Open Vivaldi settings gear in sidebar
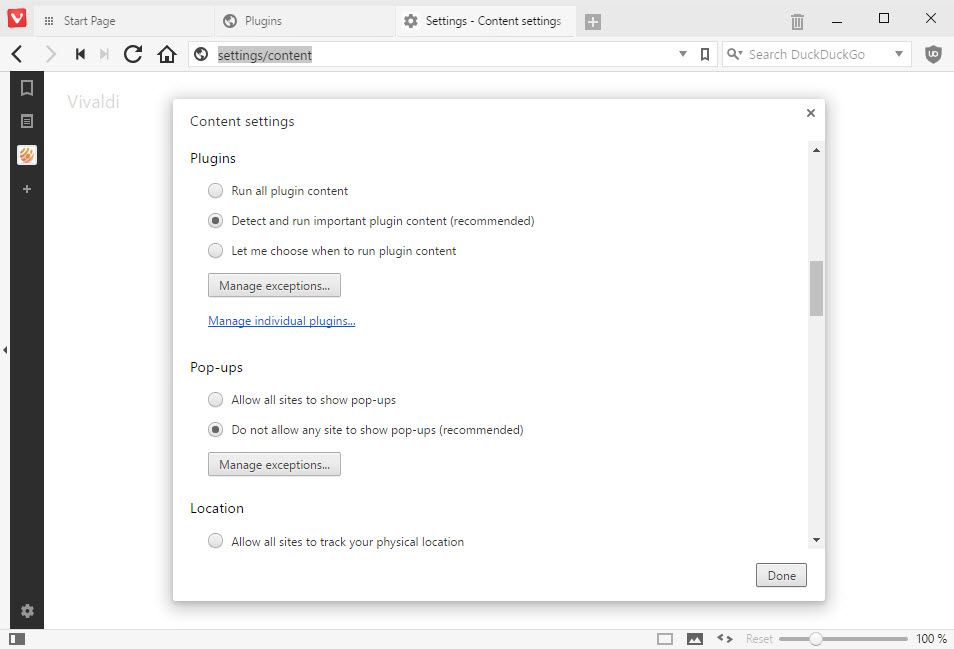Image resolution: width=954 pixels, height=649 pixels. coord(27,611)
